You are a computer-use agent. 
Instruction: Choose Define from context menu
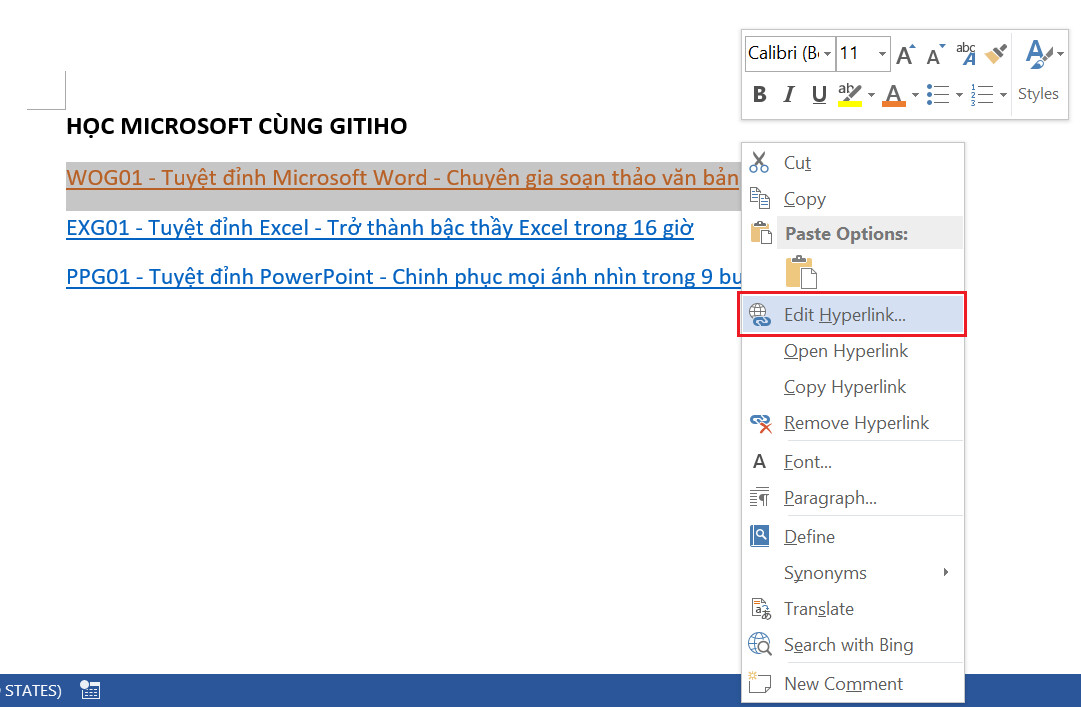853,537
